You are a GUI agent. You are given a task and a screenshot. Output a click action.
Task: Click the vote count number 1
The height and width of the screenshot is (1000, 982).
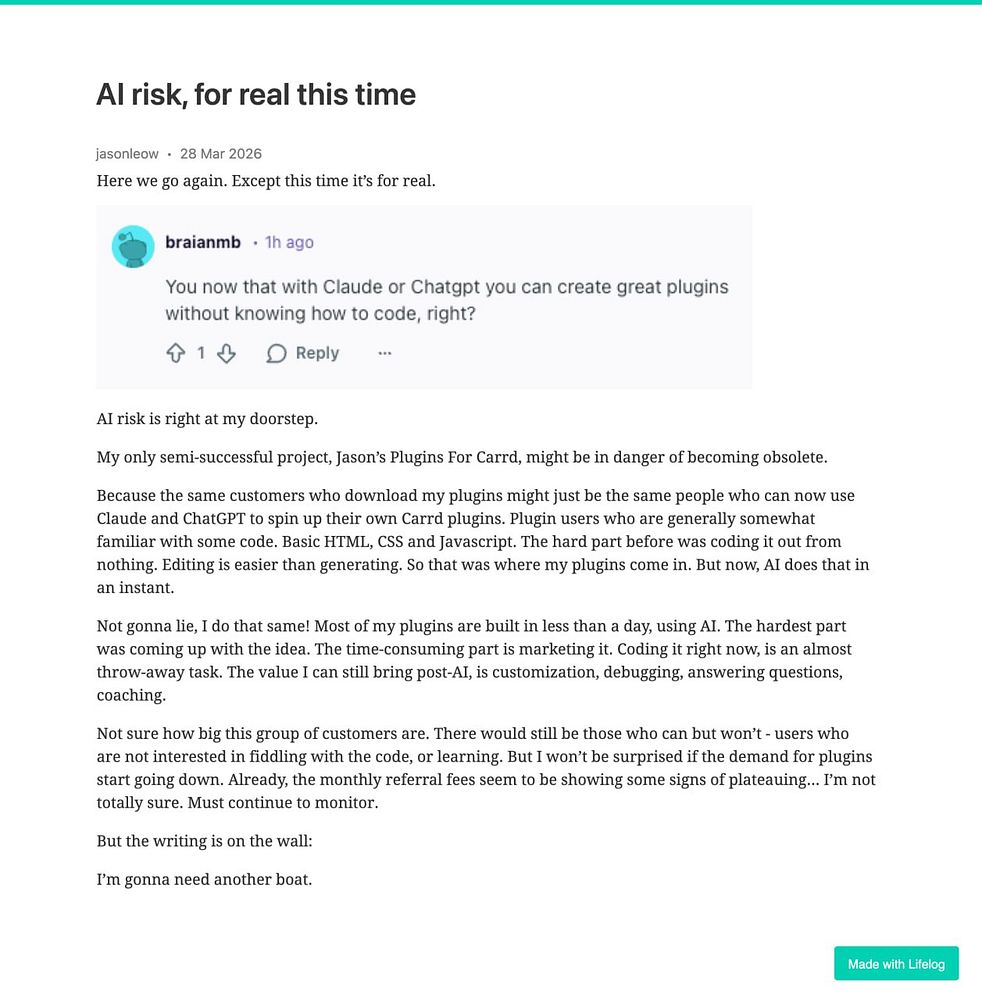tap(201, 353)
